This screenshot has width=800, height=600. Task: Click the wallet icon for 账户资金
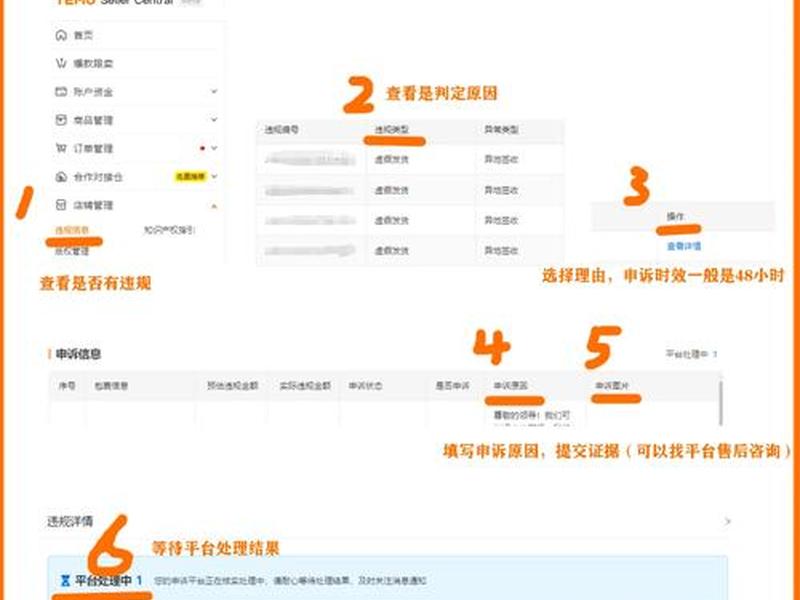tap(61, 92)
